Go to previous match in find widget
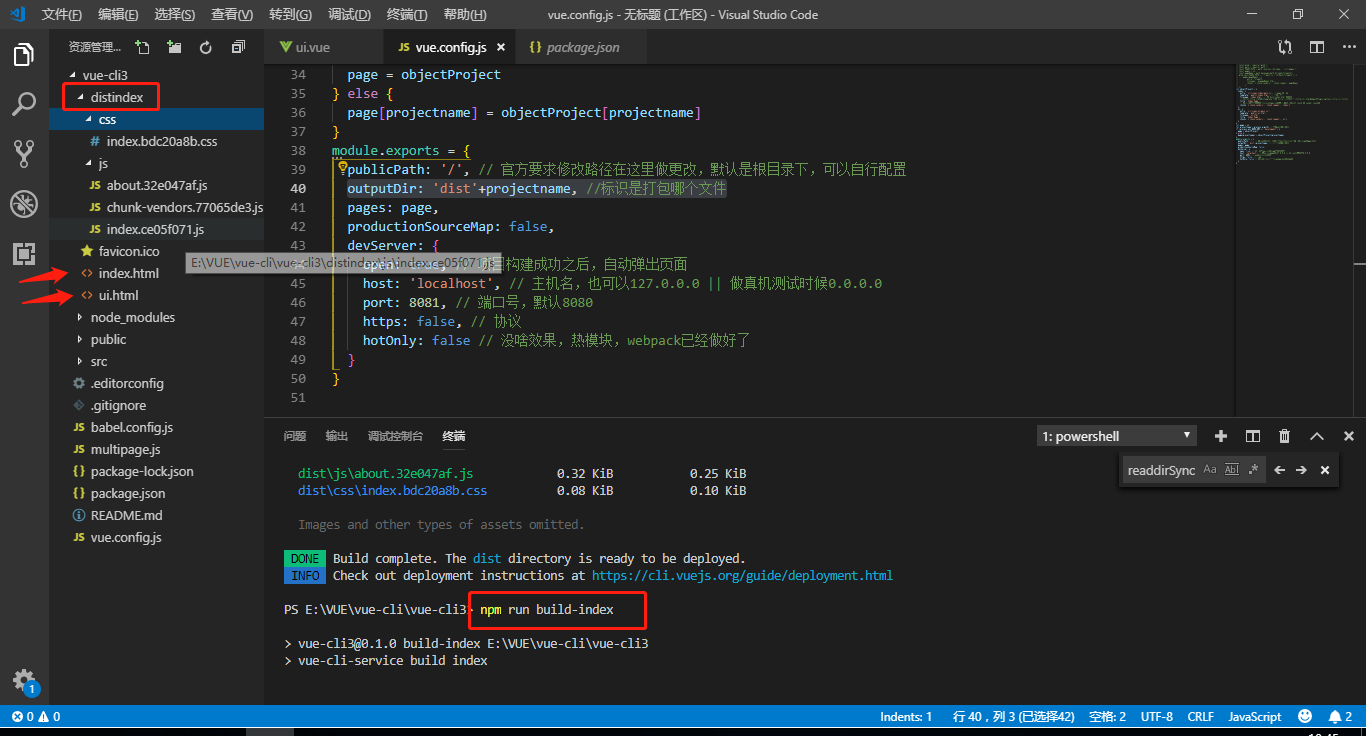The width and height of the screenshot is (1366, 736). click(x=1279, y=470)
